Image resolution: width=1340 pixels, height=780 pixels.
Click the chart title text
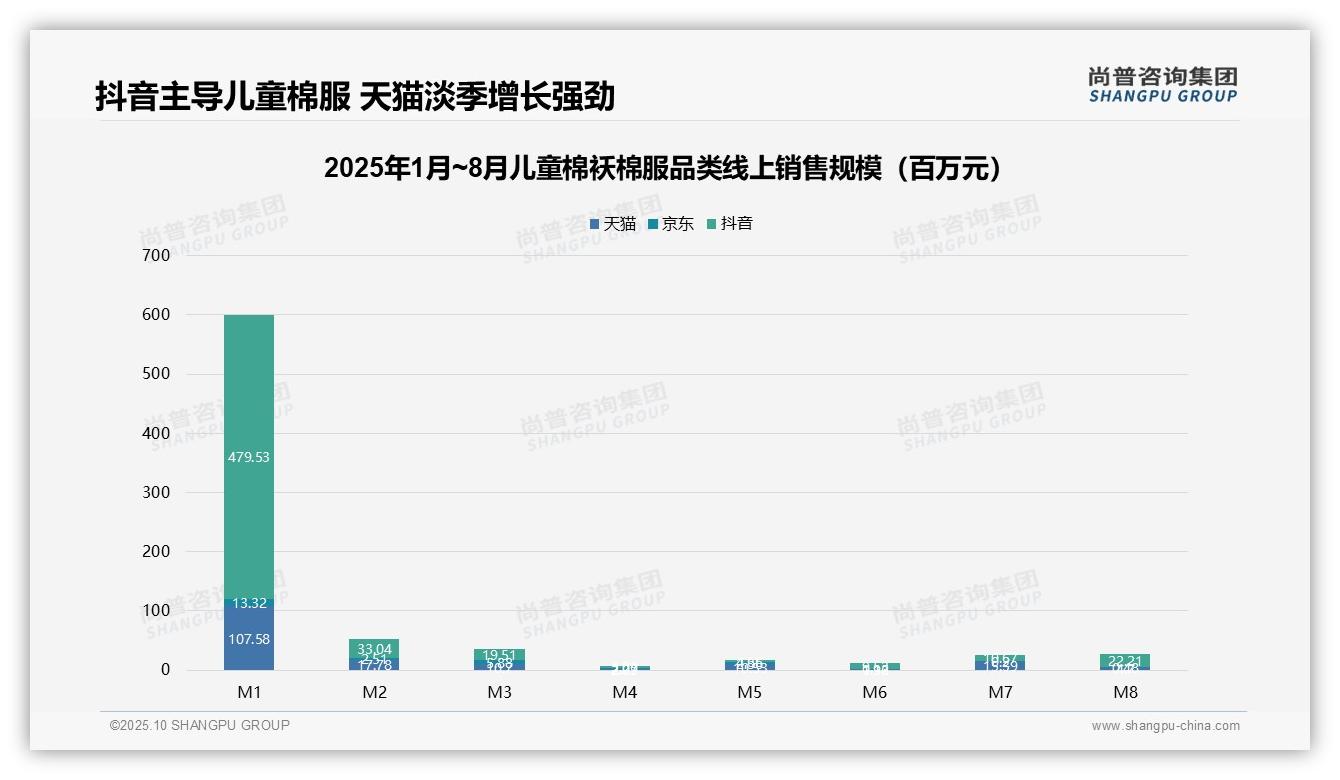[x=662, y=168]
